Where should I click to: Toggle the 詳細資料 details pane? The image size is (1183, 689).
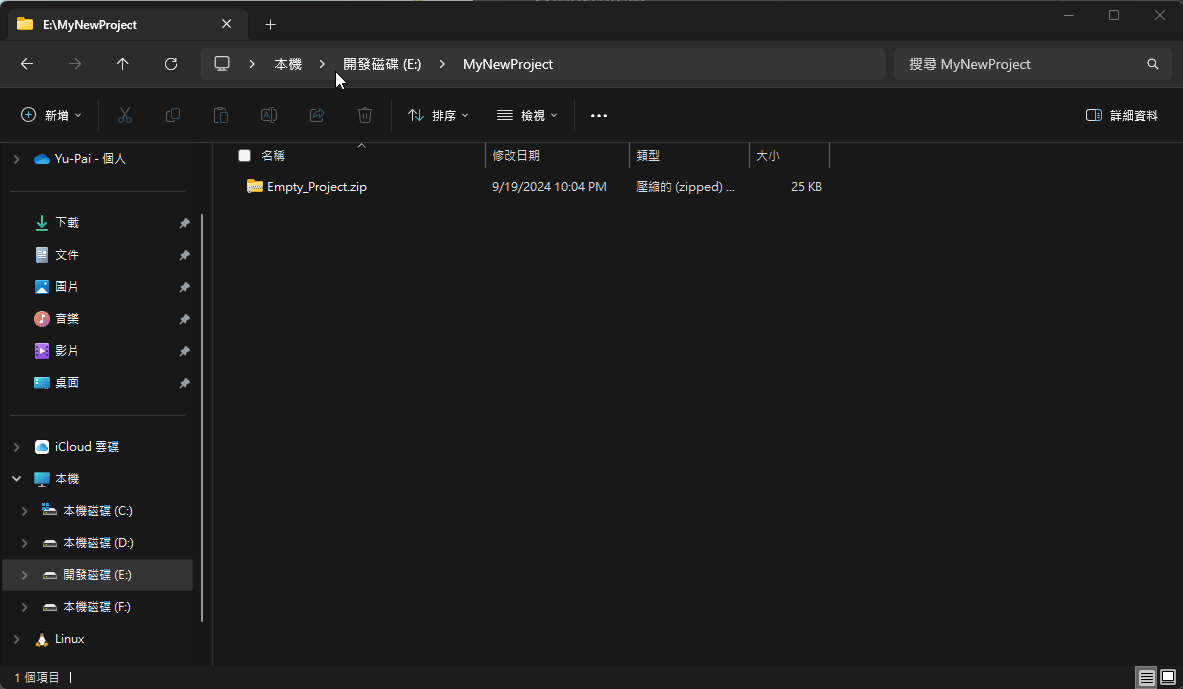click(1120, 115)
